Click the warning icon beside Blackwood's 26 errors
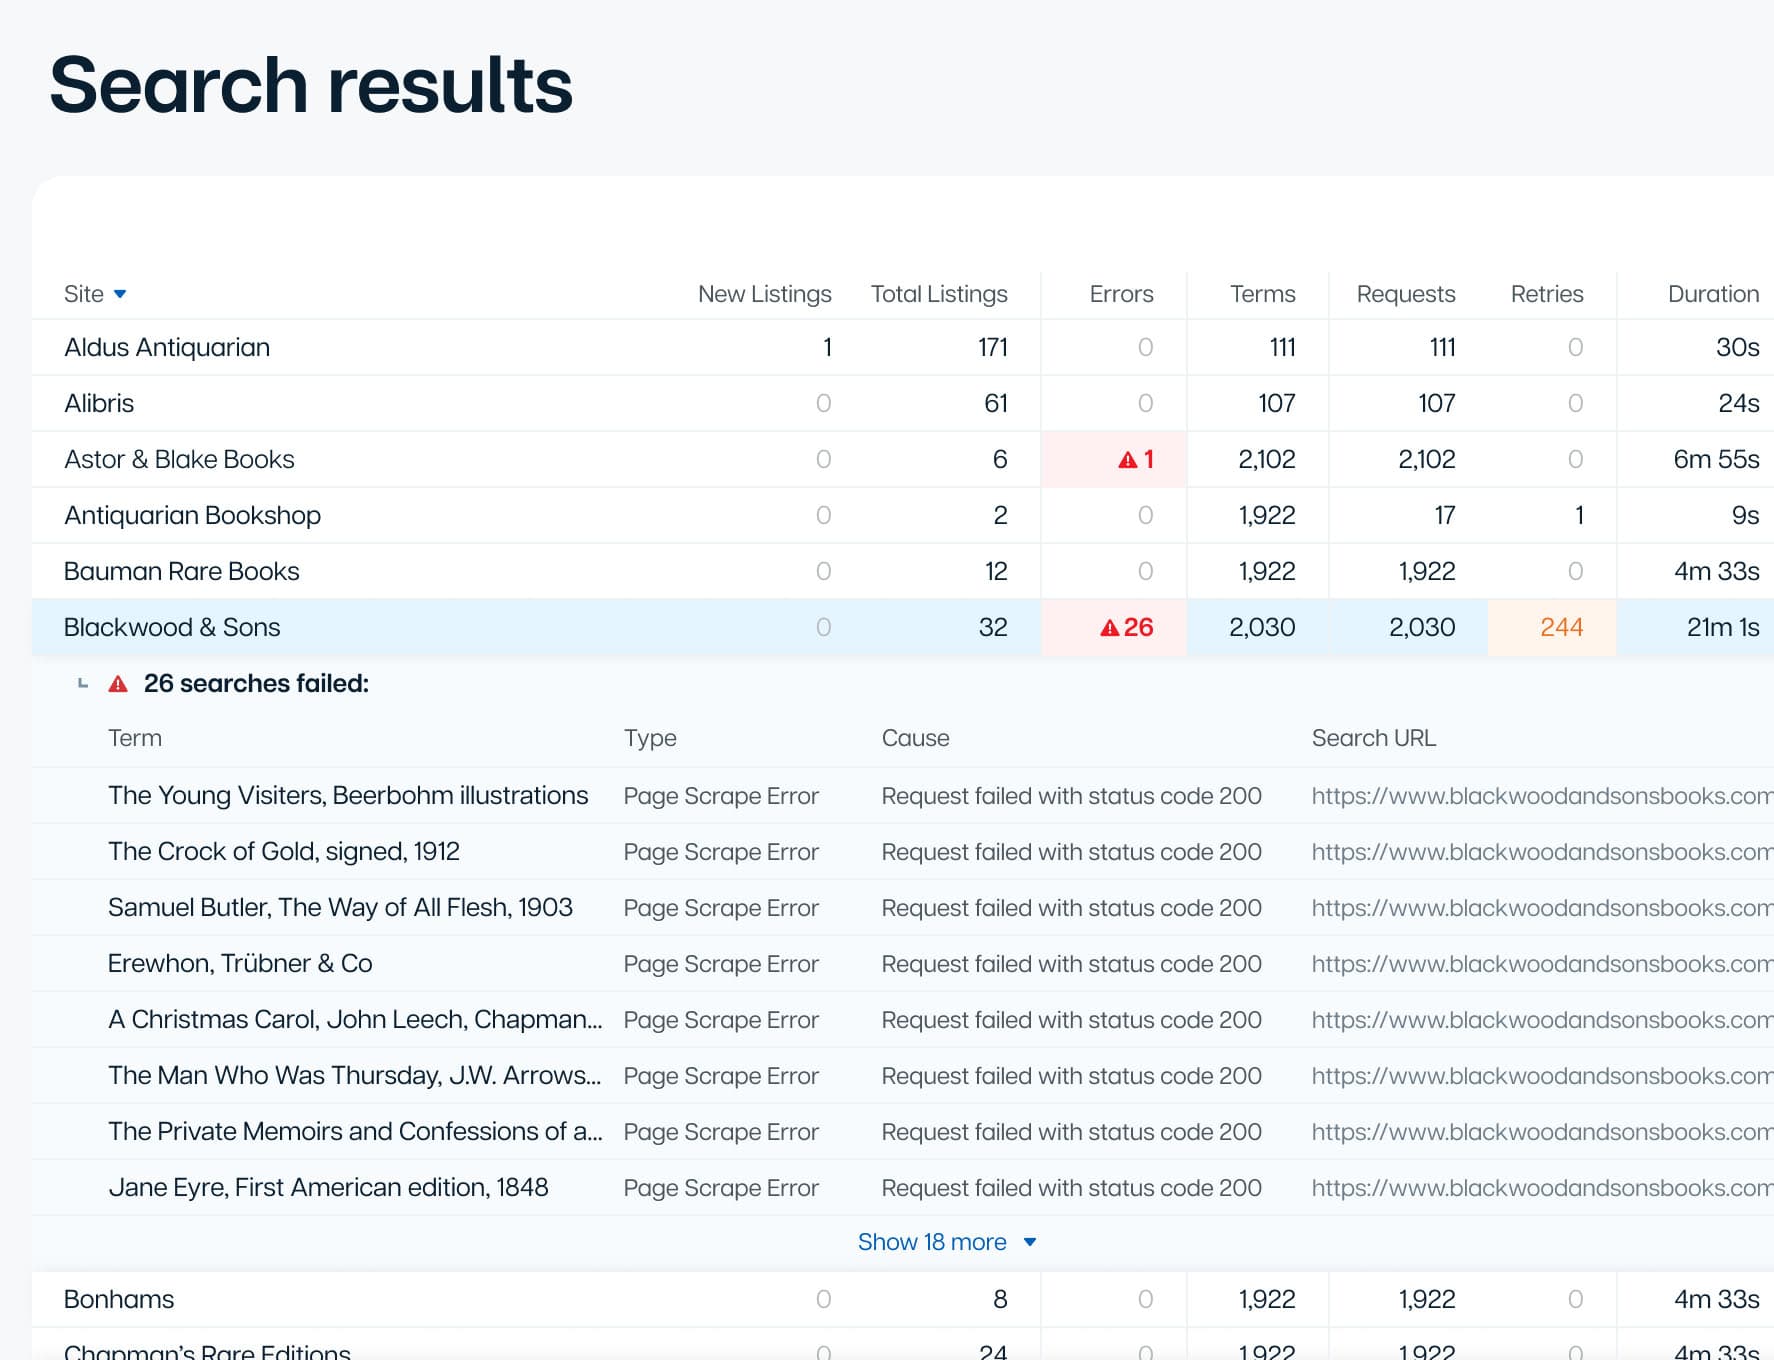This screenshot has width=1774, height=1360. click(1109, 628)
